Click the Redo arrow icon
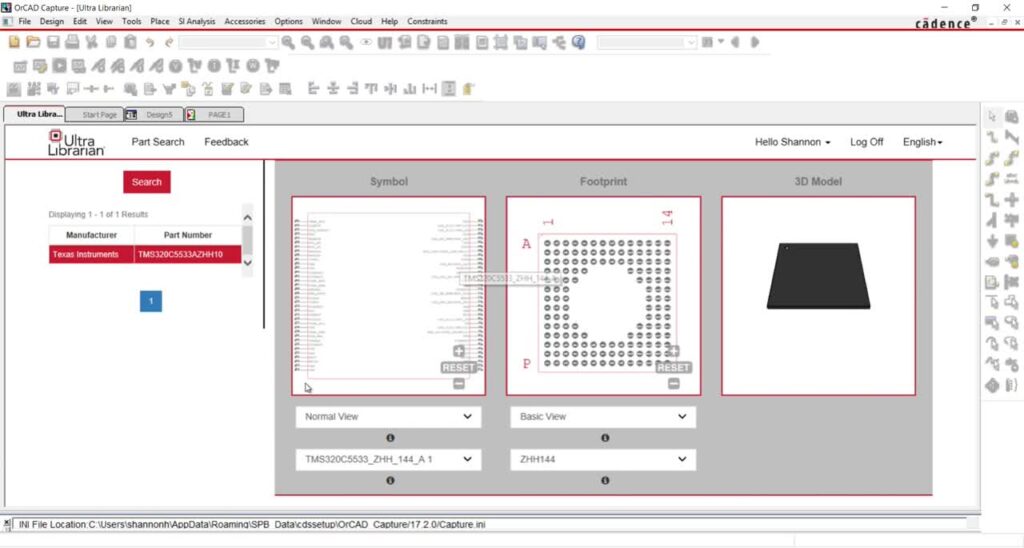 [x=169, y=42]
